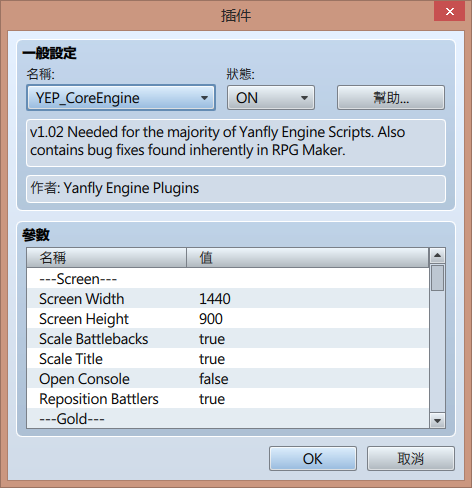Click the parameter list scrollbar thumb
Screen dimensions: 472x488
(437, 278)
